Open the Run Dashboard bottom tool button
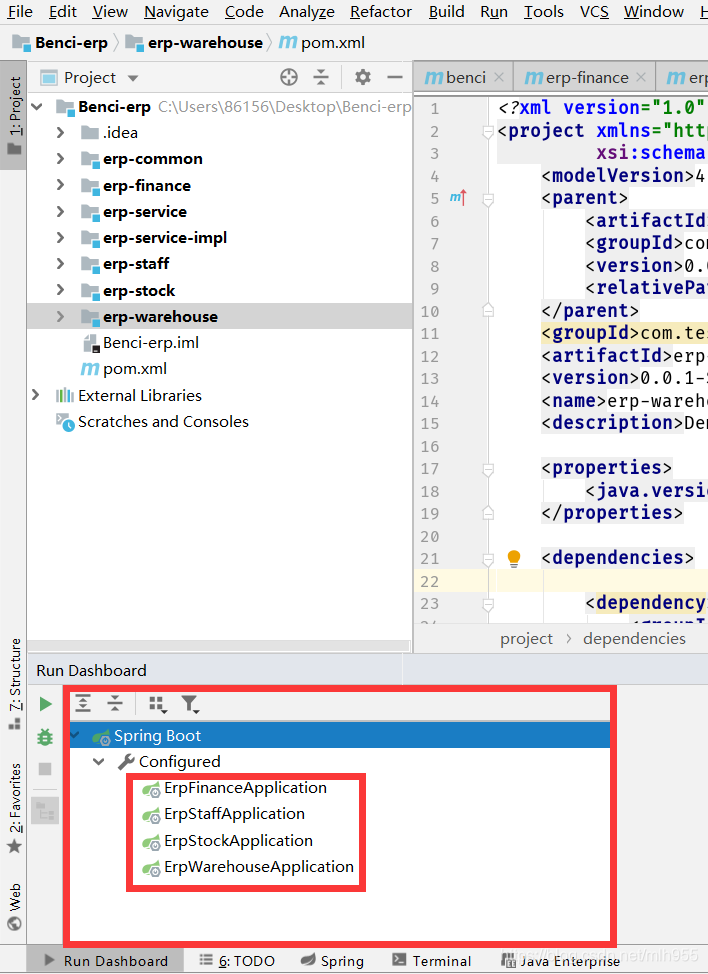This screenshot has width=708, height=974. click(x=106, y=960)
